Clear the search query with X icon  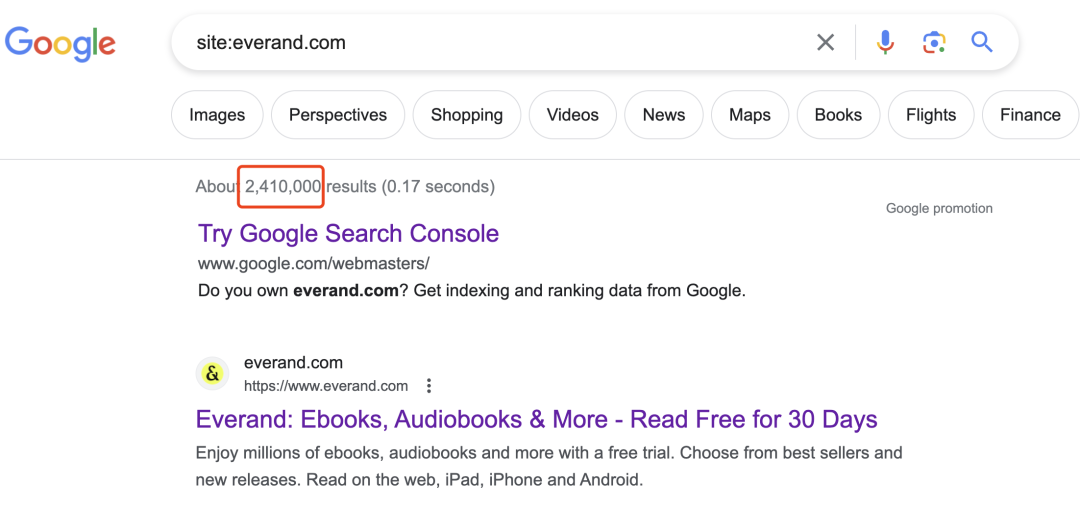[x=825, y=43]
